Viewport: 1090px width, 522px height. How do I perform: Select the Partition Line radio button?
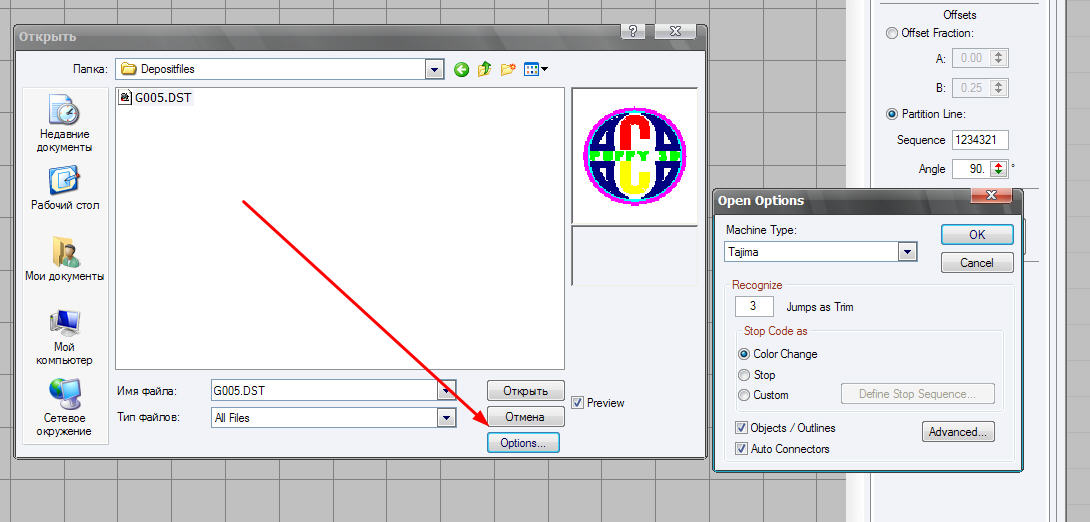click(x=892, y=113)
